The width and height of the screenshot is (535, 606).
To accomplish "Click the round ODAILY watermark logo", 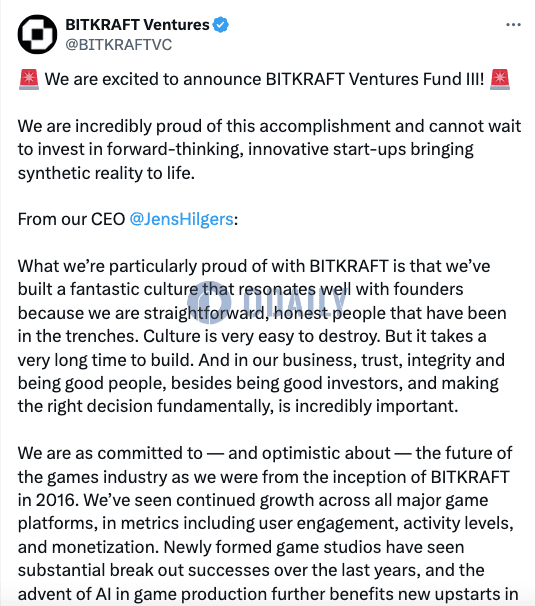I will pyautogui.click(x=209, y=303).
